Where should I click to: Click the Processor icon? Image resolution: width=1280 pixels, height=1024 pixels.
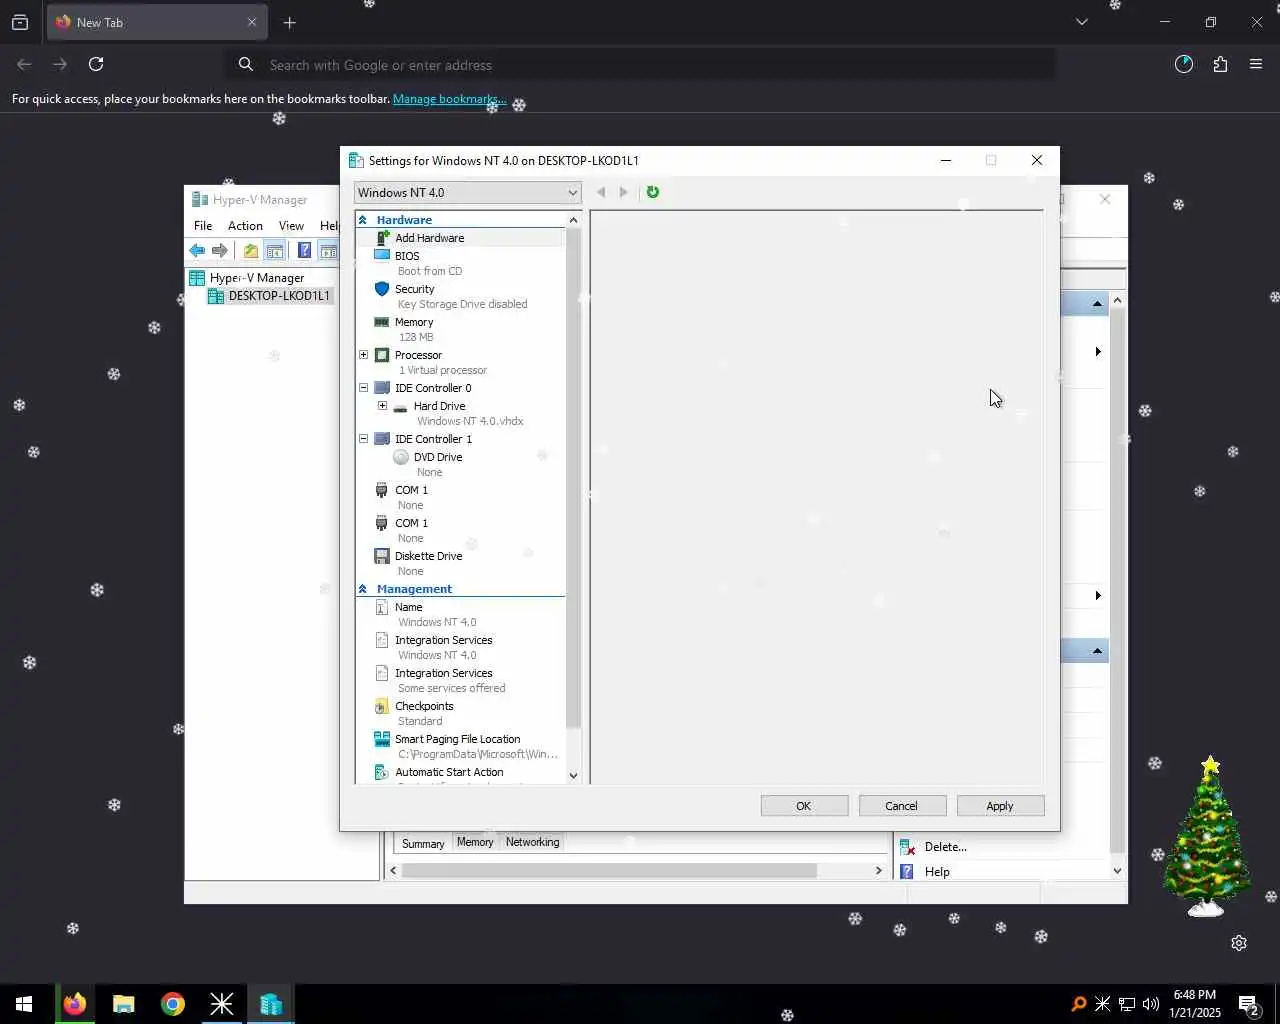pos(382,355)
